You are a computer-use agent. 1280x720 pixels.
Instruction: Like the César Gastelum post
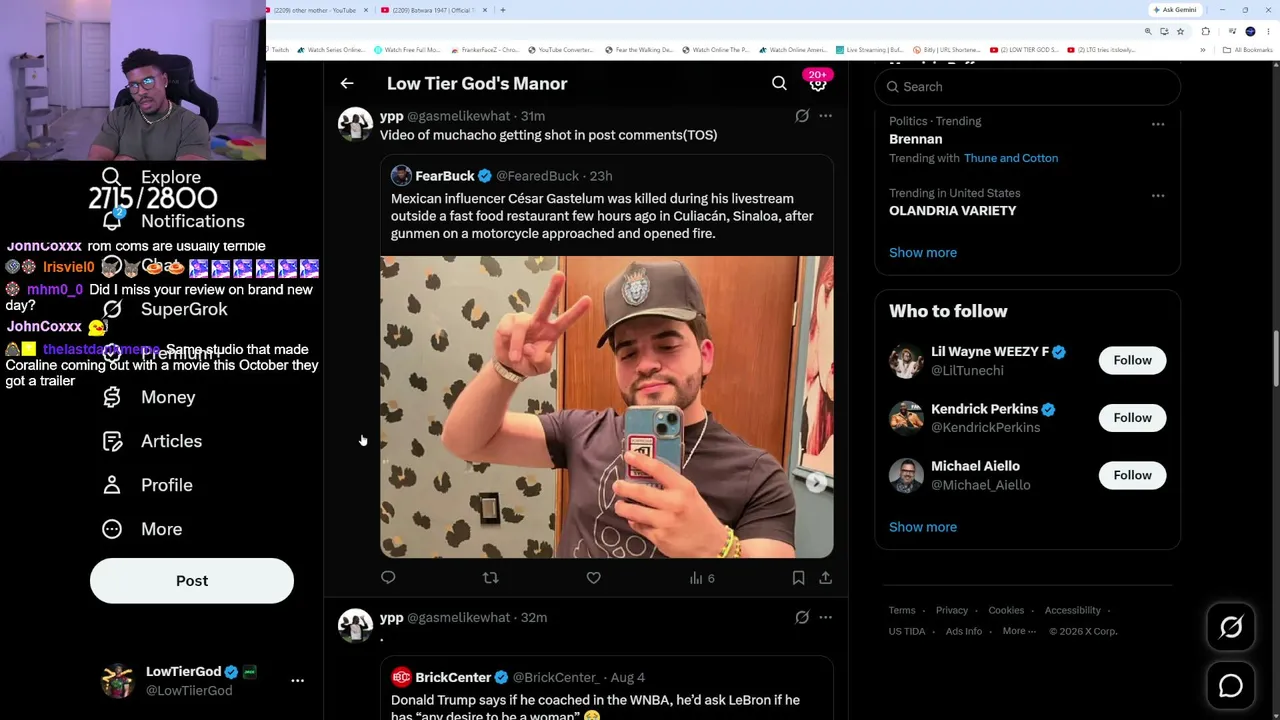593,577
